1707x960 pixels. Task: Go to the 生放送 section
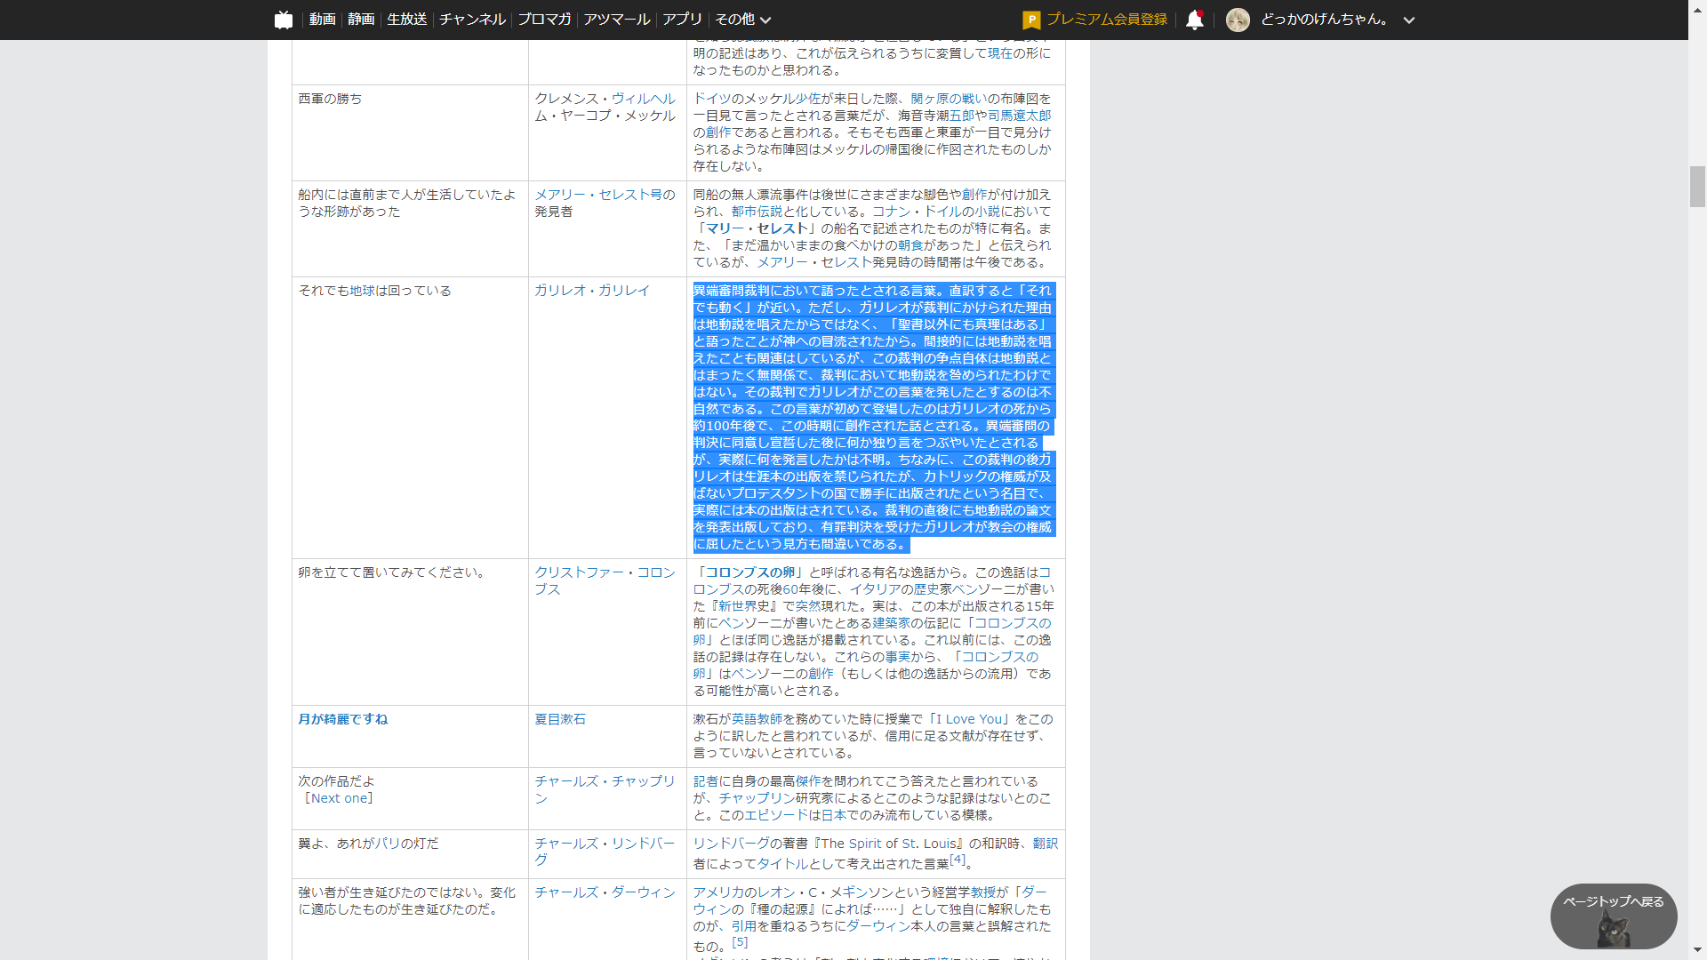(x=407, y=20)
